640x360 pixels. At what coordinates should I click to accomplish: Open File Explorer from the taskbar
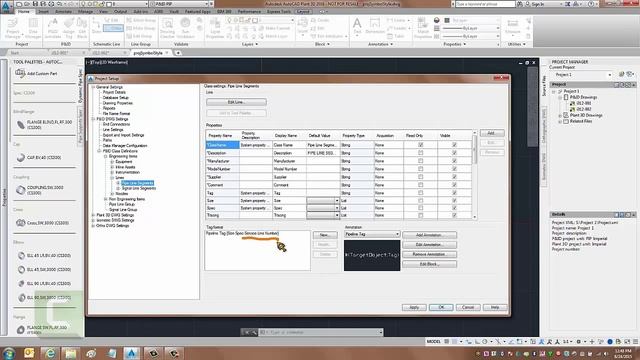click(x=70, y=353)
